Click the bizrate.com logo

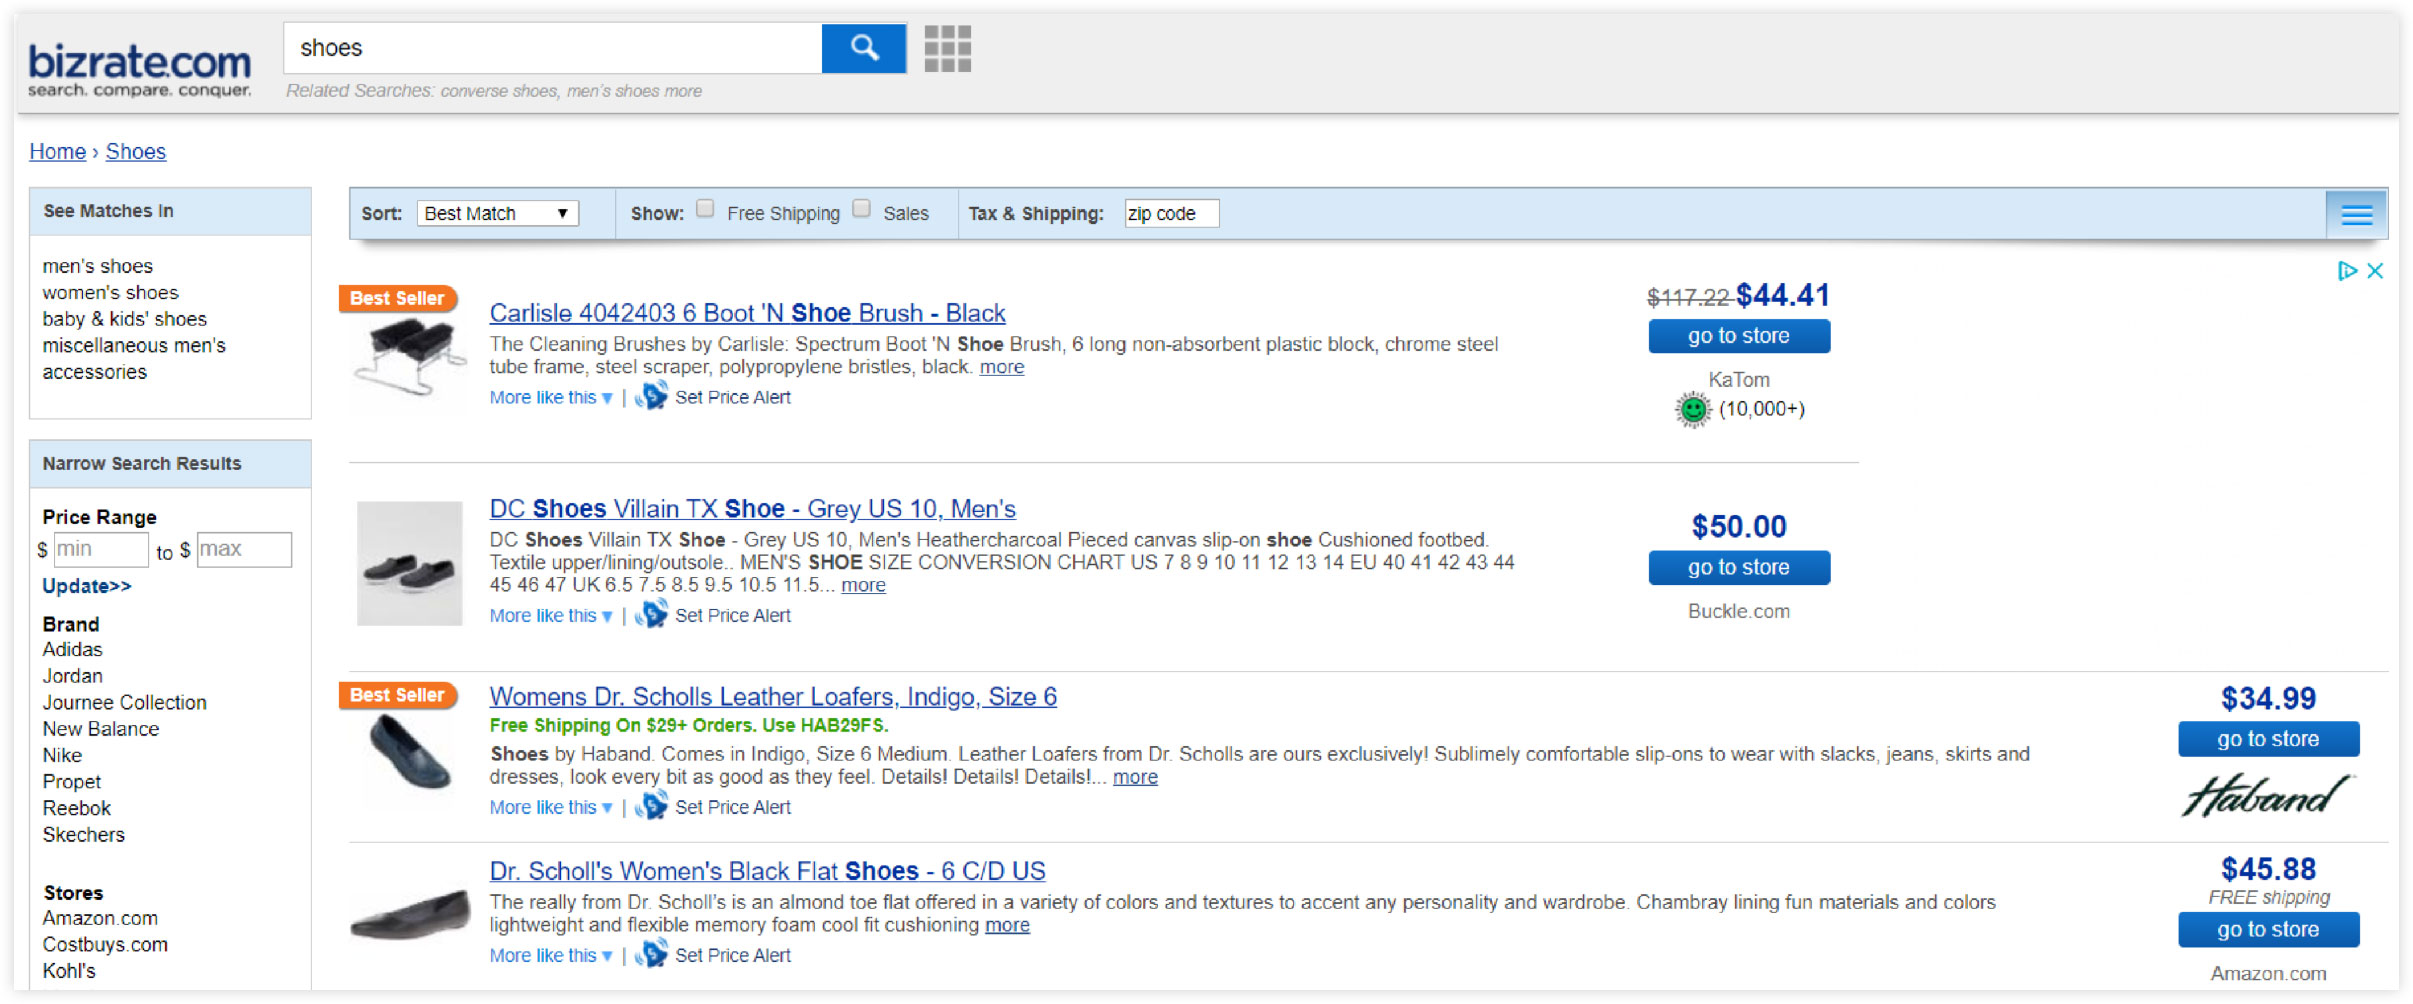(x=139, y=69)
